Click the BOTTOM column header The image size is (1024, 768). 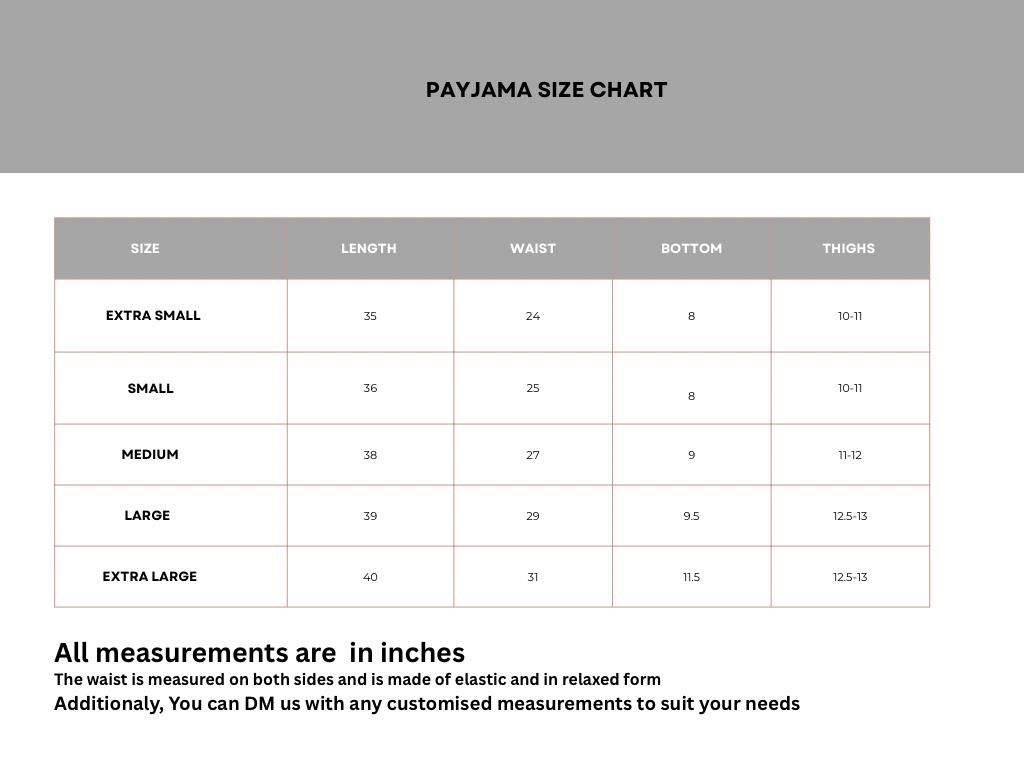(x=691, y=248)
